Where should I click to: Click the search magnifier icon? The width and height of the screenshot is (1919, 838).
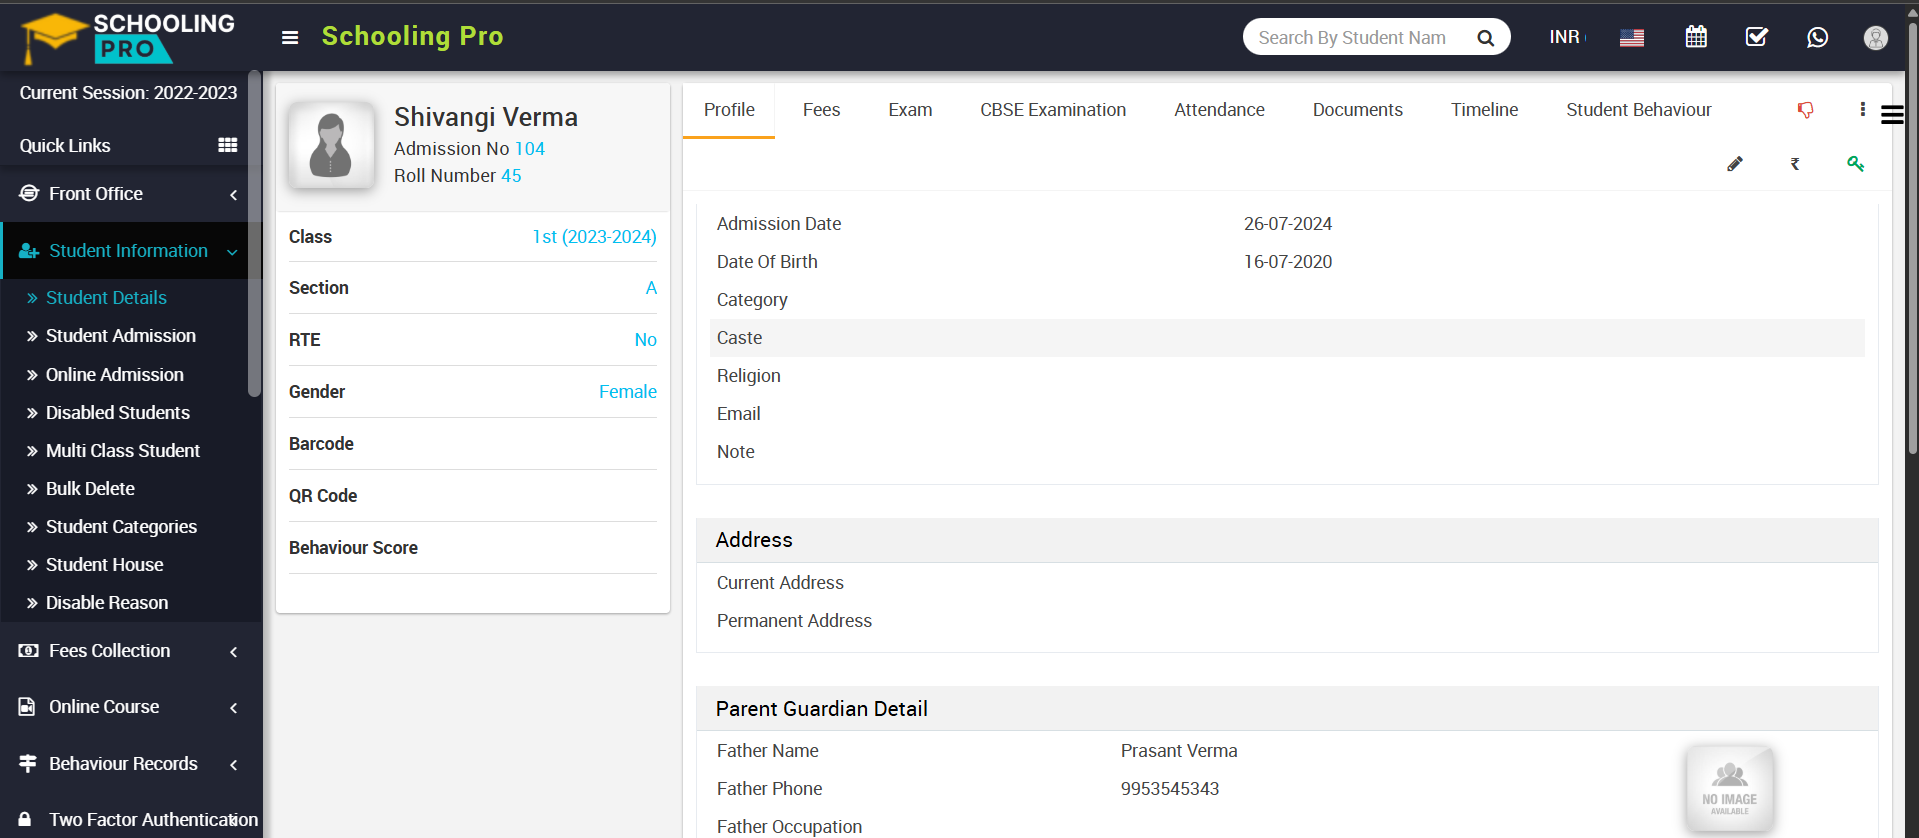point(1485,38)
